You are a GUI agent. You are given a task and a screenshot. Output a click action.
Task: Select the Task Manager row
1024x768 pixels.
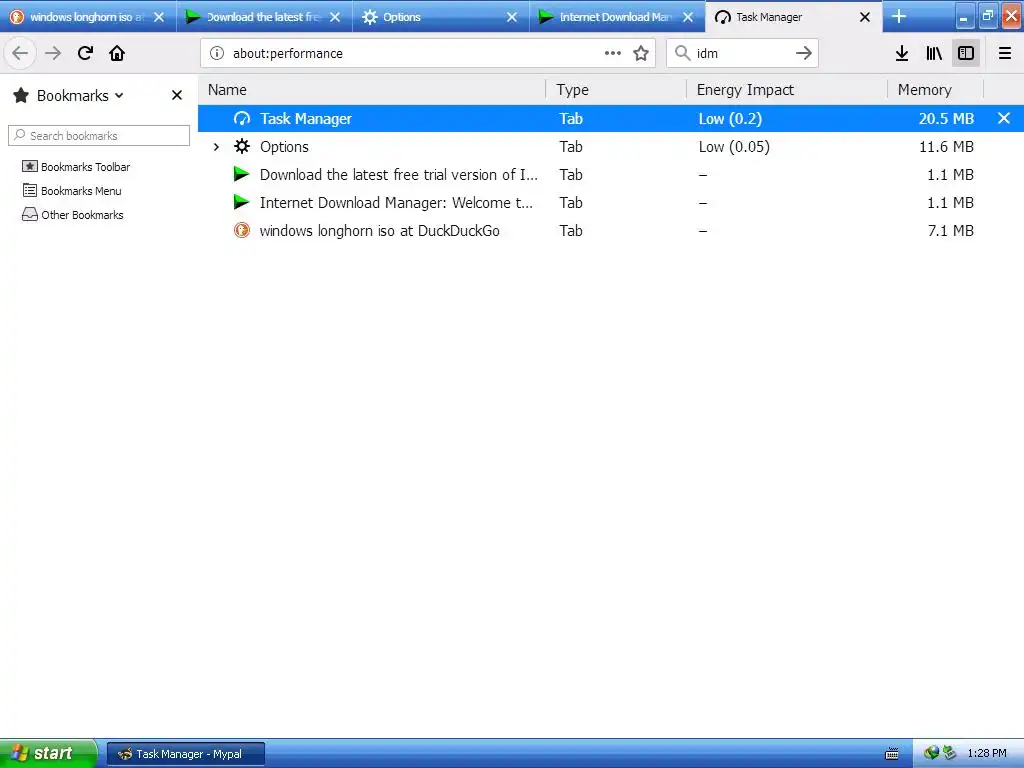click(611, 118)
